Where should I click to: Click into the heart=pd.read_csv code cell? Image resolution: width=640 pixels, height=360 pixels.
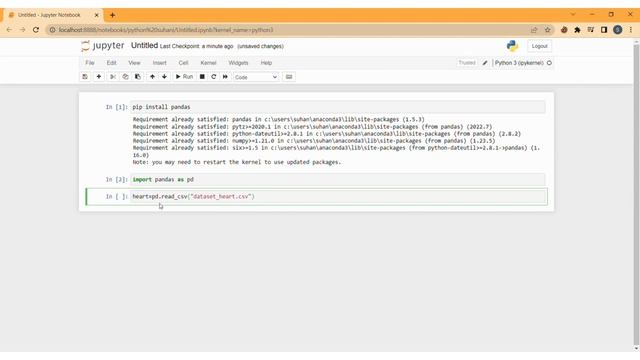pyautogui.click(x=339, y=197)
